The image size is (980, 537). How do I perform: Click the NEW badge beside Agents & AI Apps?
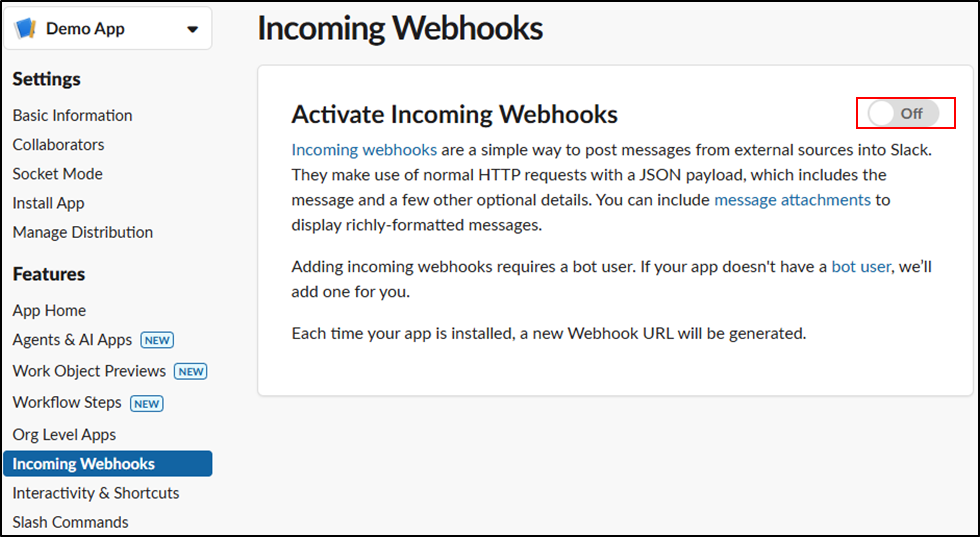click(157, 340)
